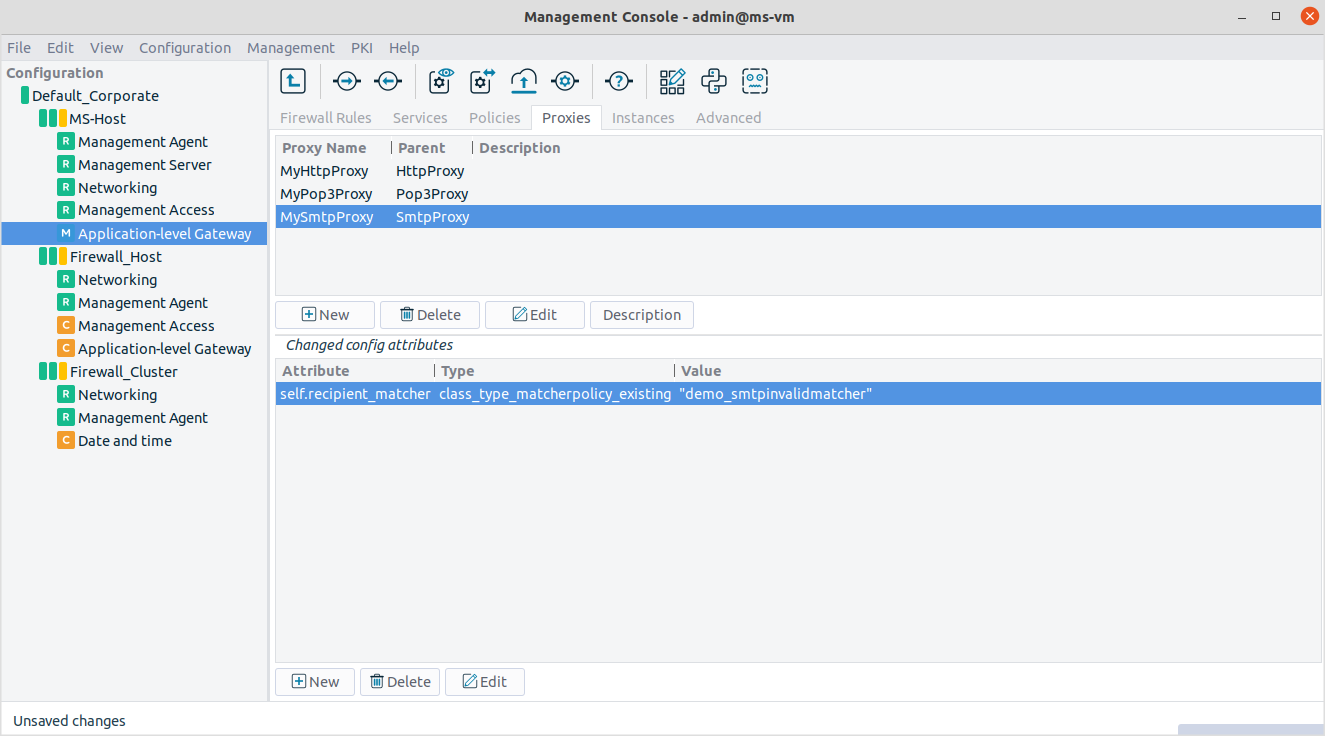The height and width of the screenshot is (736, 1325).
Task: Select Networking under Firewall_Host
Action: 118,280
